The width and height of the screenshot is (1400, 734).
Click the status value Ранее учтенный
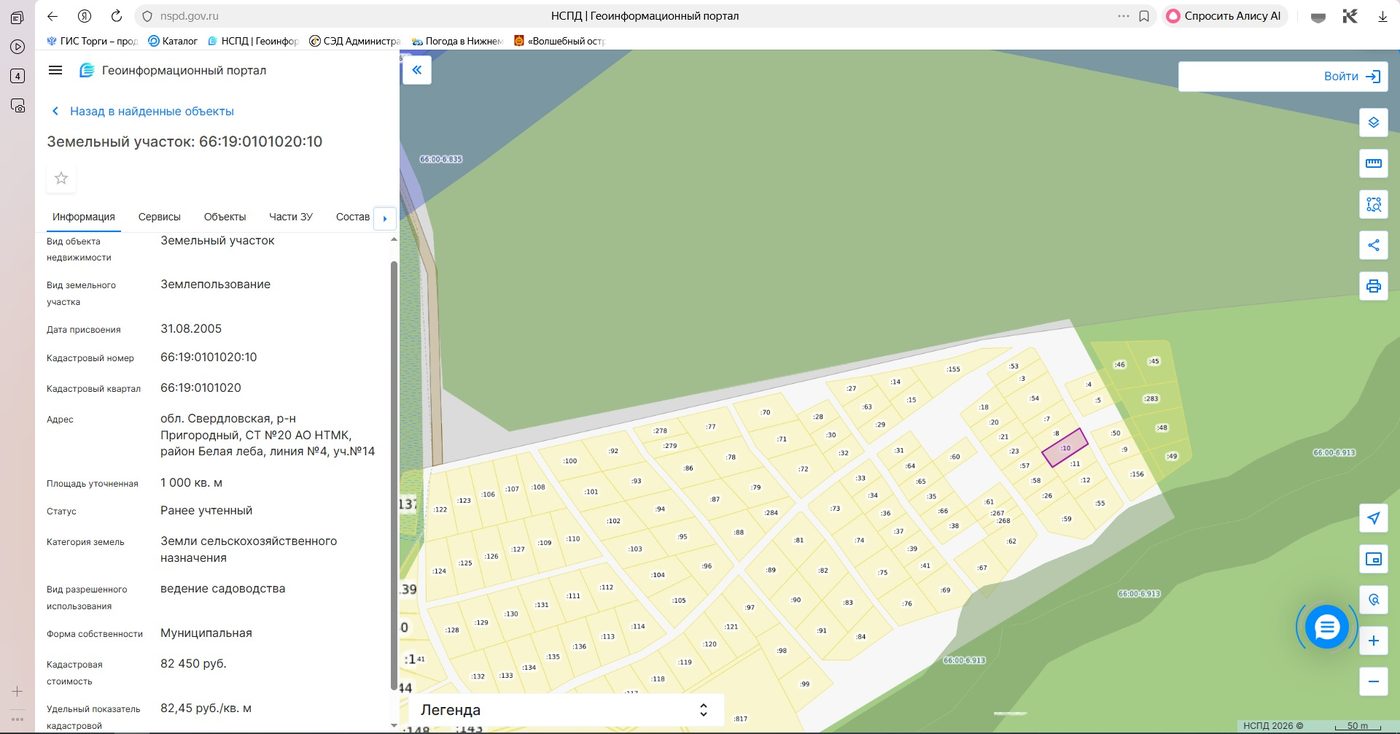coord(207,510)
